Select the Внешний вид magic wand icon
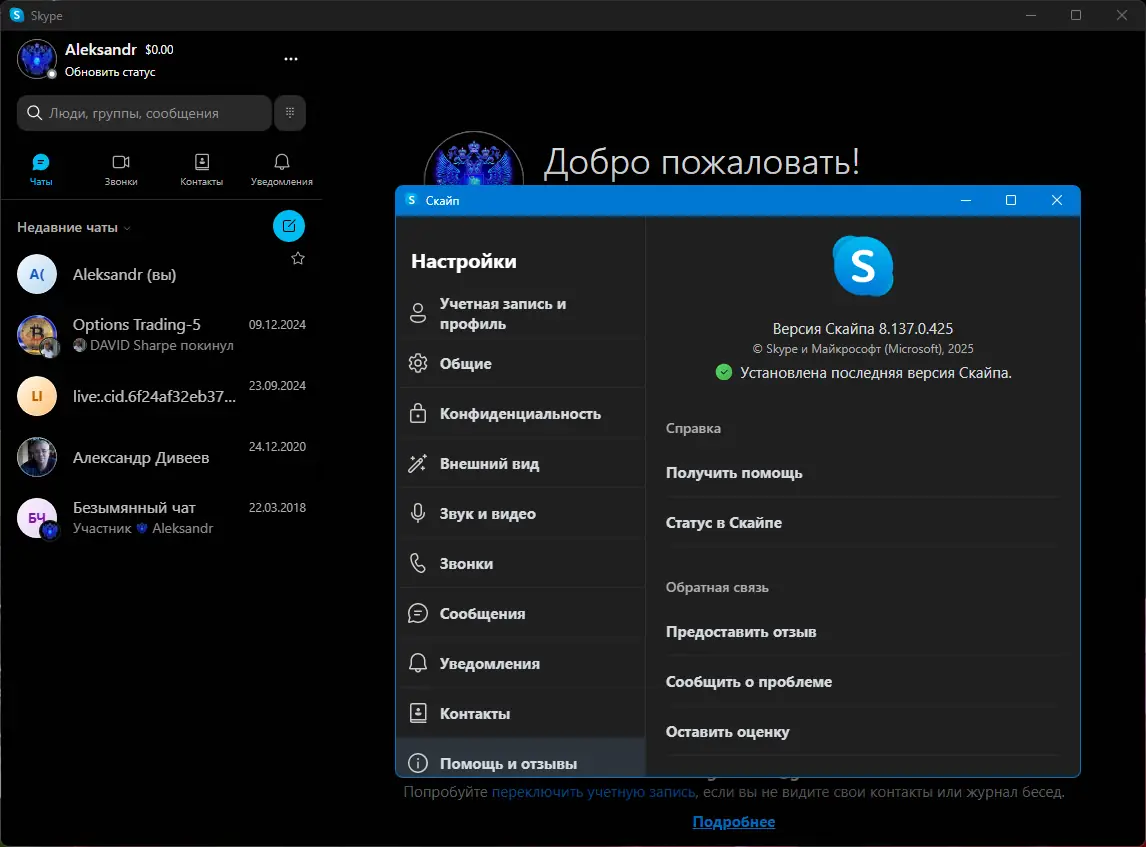1146x847 pixels. (419, 463)
